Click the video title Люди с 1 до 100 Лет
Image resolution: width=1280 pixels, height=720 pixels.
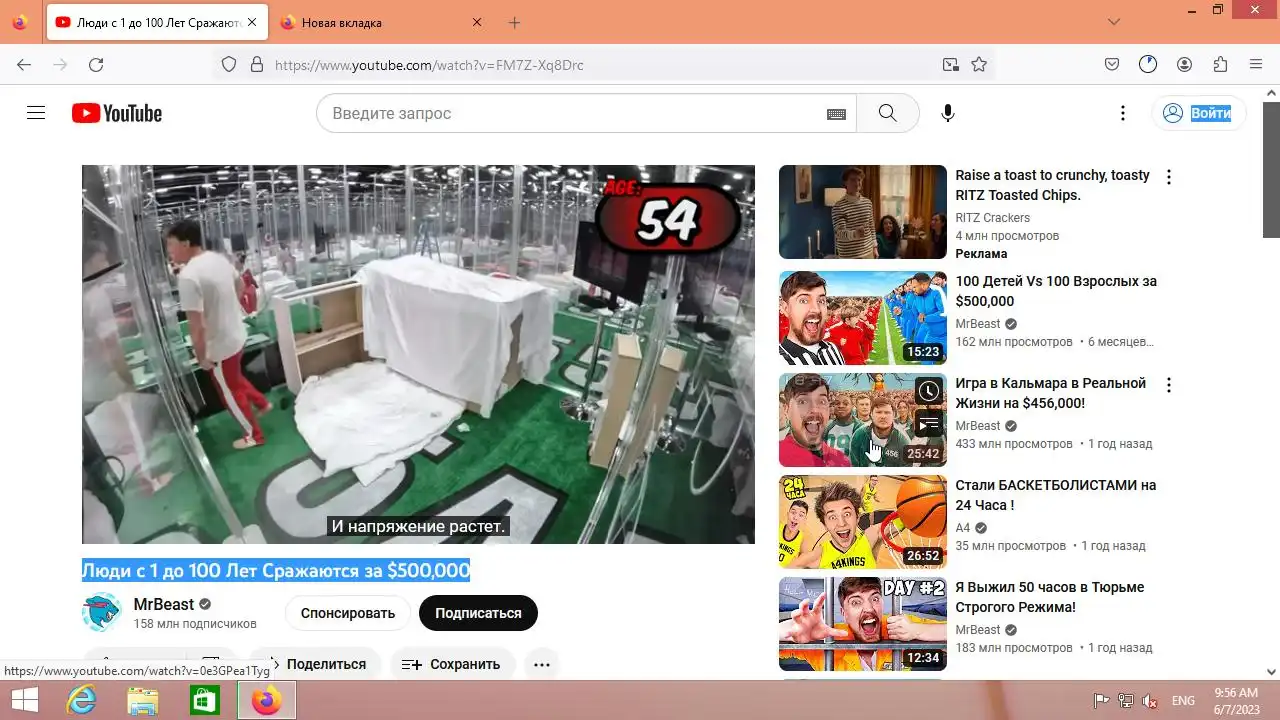click(x=276, y=570)
